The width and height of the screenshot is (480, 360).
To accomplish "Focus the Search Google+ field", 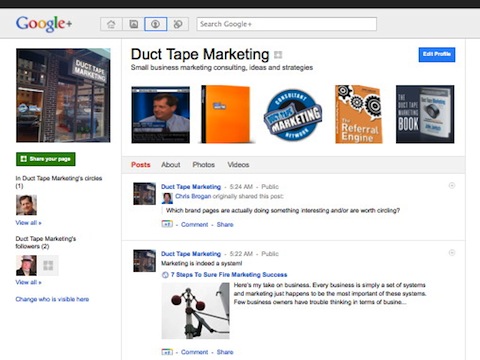I will tap(286, 24).
